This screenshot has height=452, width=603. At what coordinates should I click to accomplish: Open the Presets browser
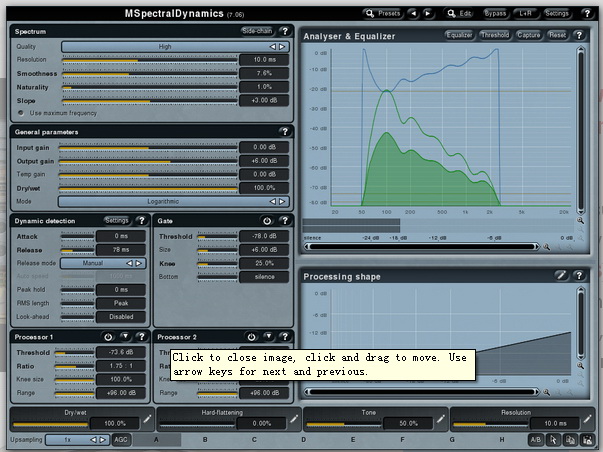click(383, 13)
